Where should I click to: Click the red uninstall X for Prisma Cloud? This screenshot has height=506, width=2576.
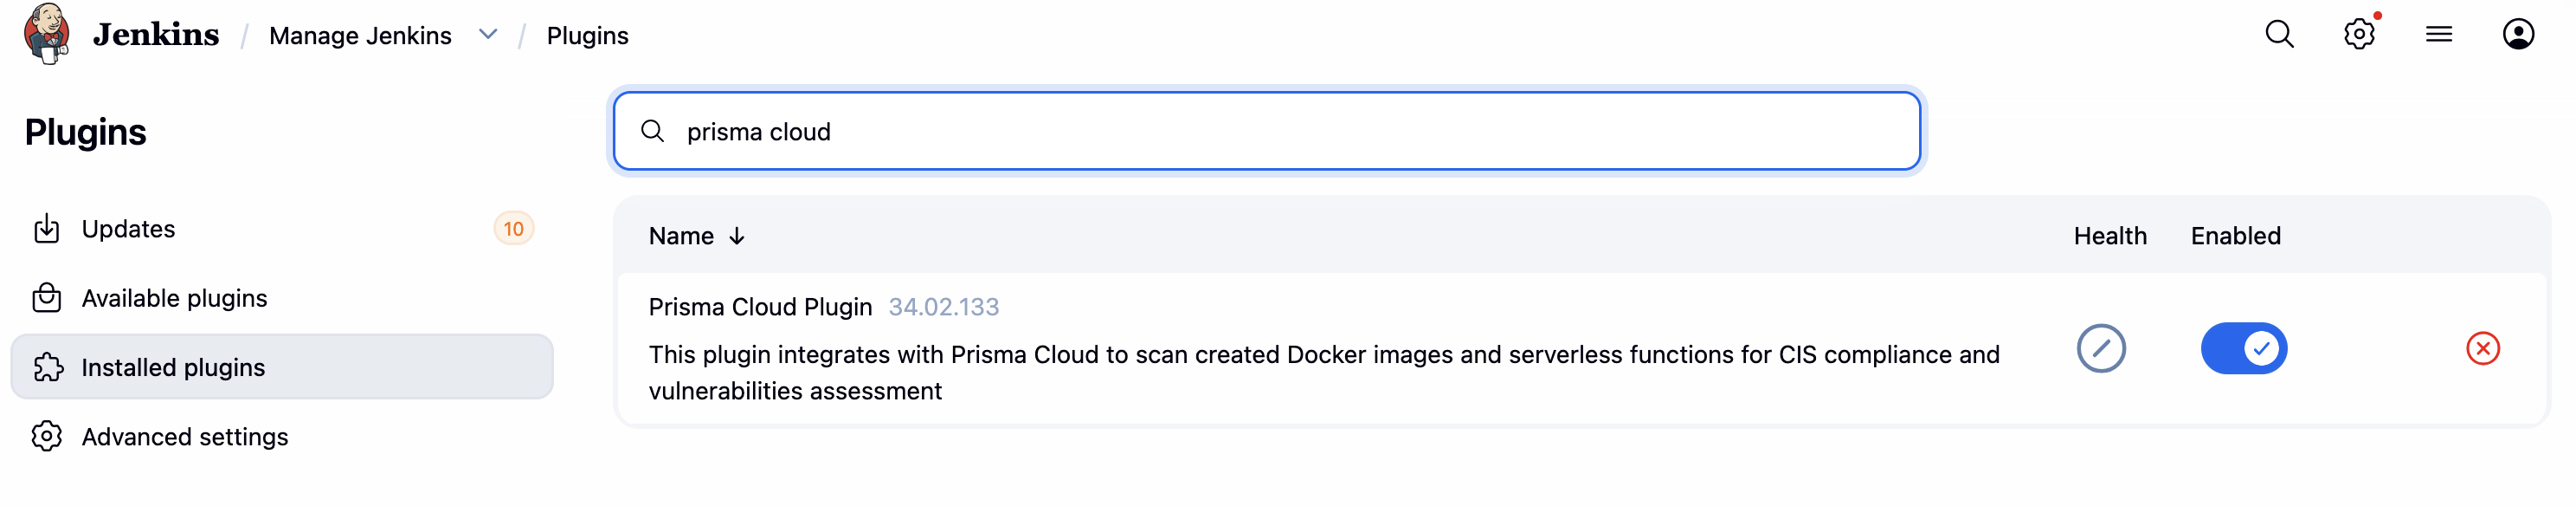2482,348
